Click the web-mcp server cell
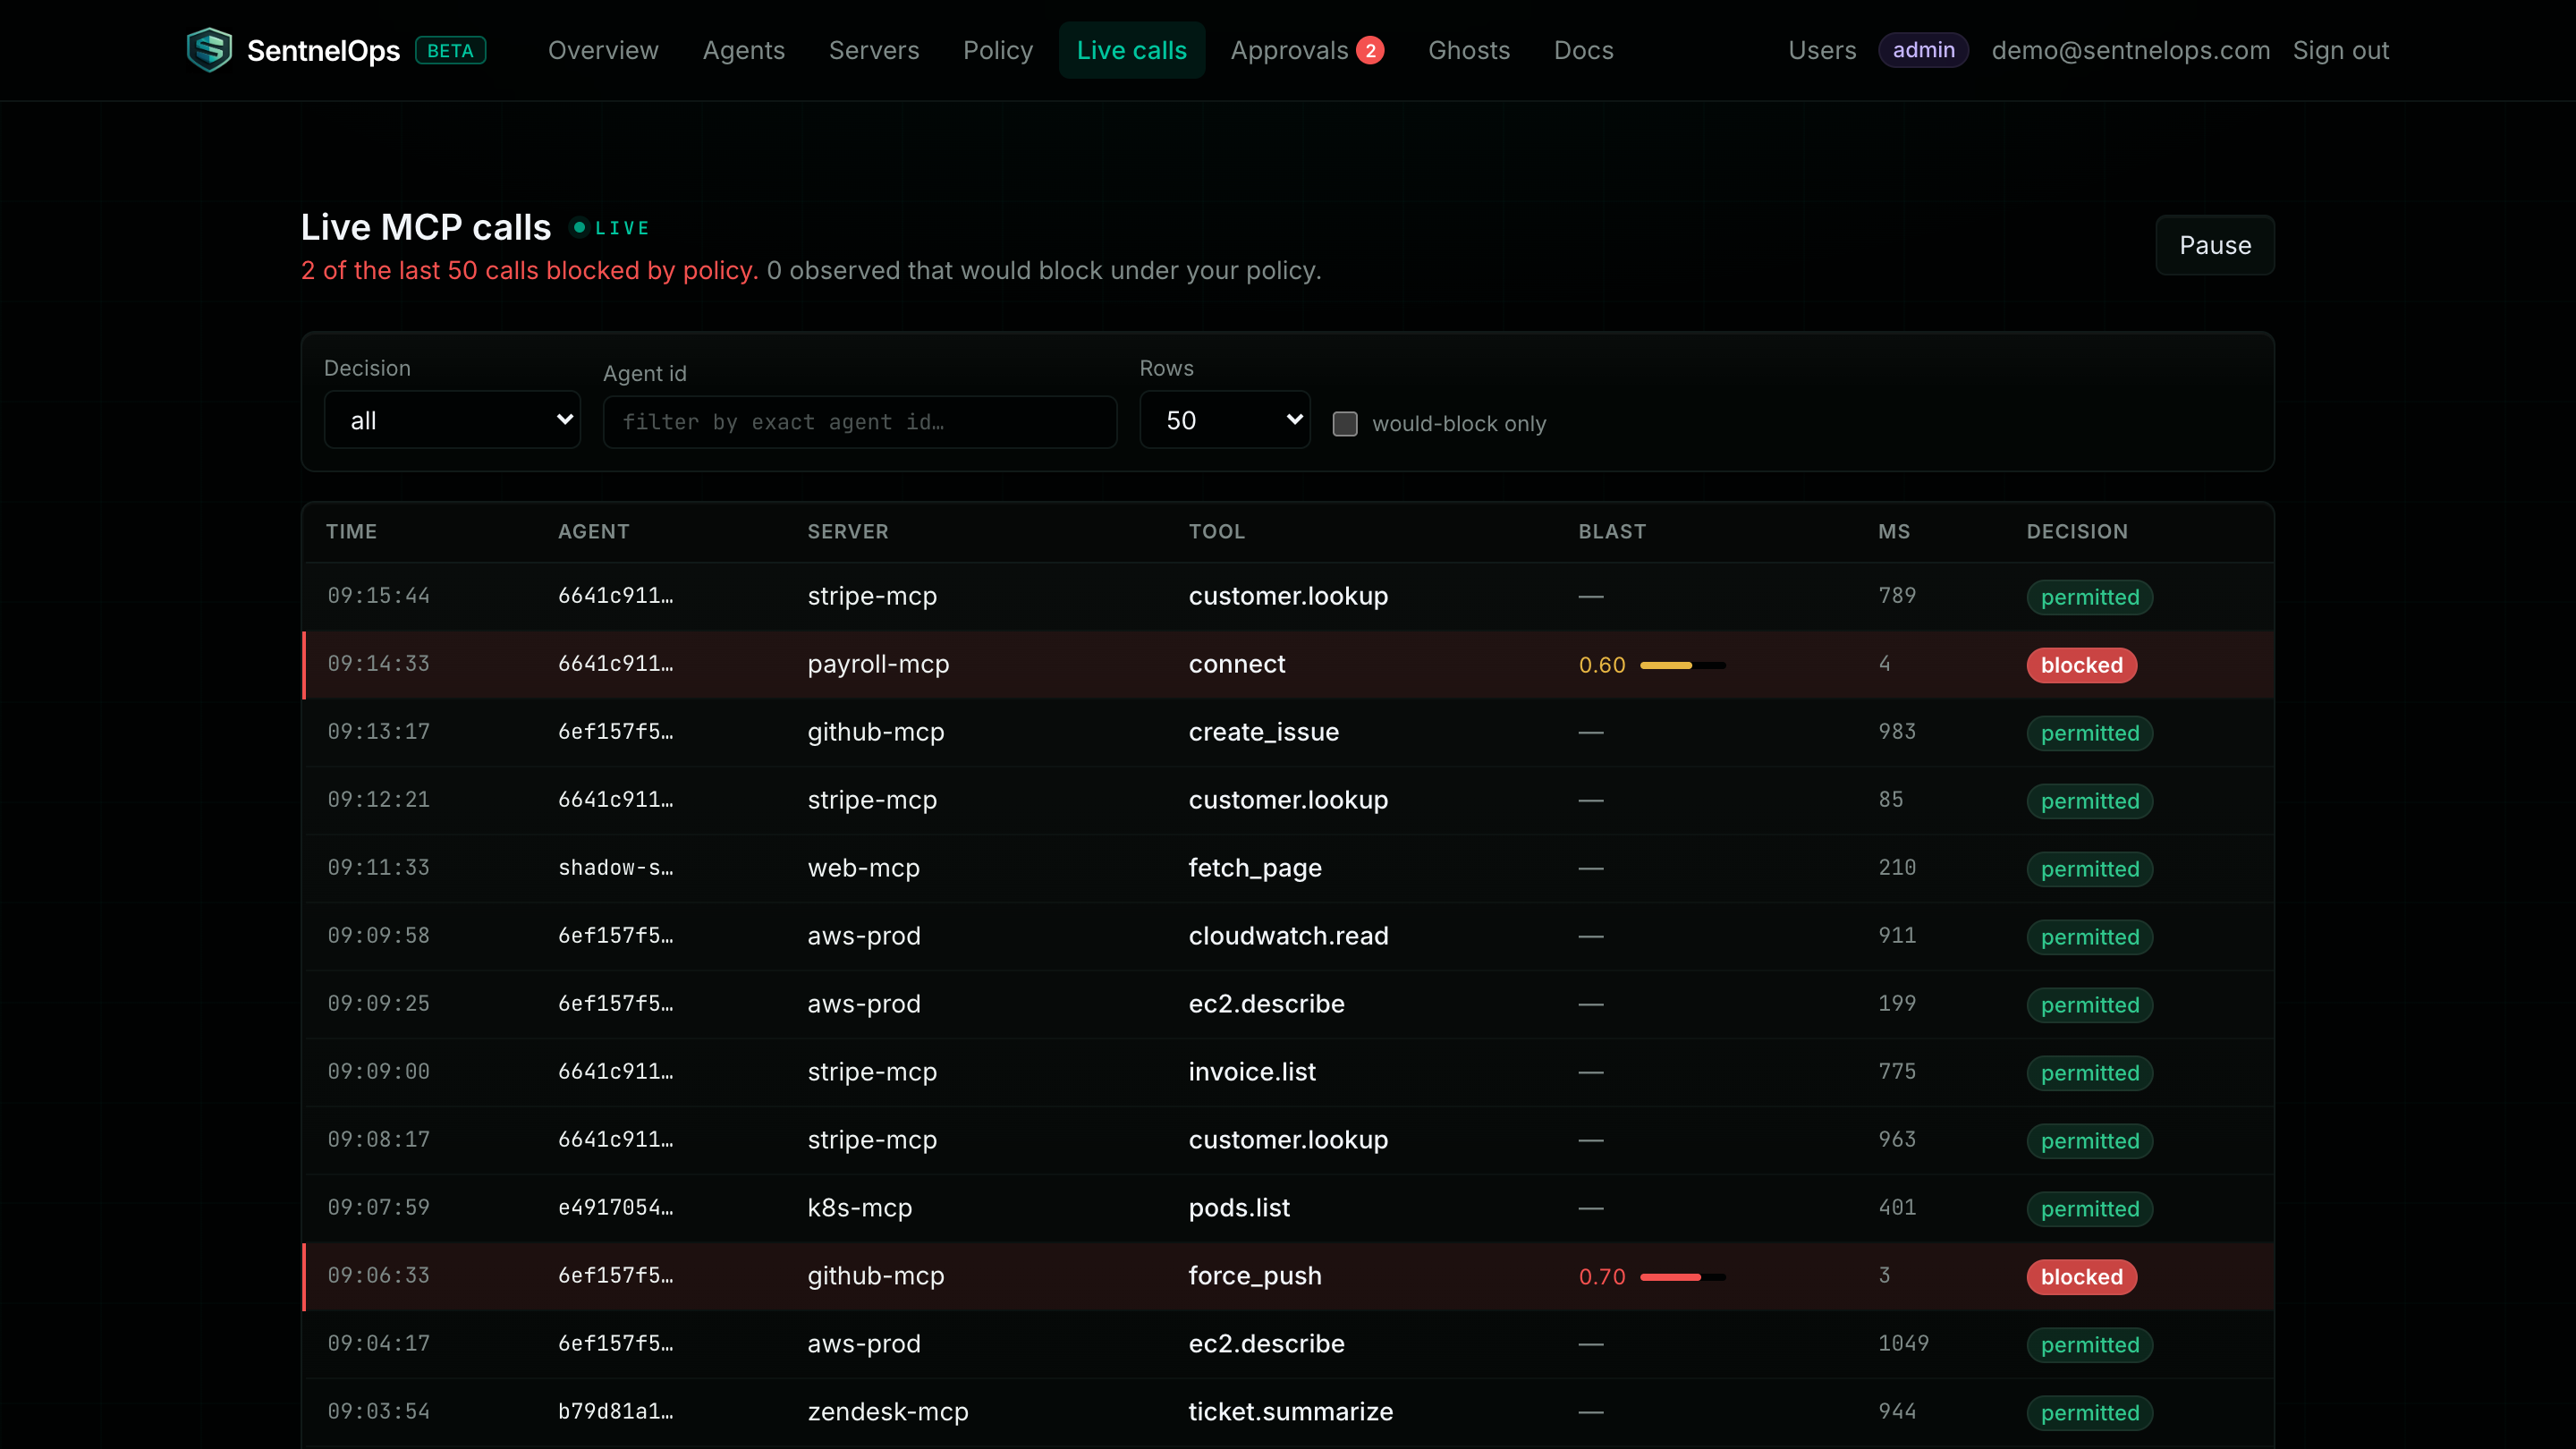Viewport: 2576px width, 1449px height. tap(864, 868)
